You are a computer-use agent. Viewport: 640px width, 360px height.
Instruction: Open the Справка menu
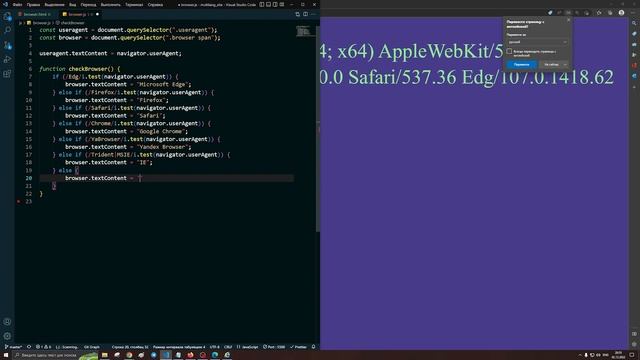[155, 4]
